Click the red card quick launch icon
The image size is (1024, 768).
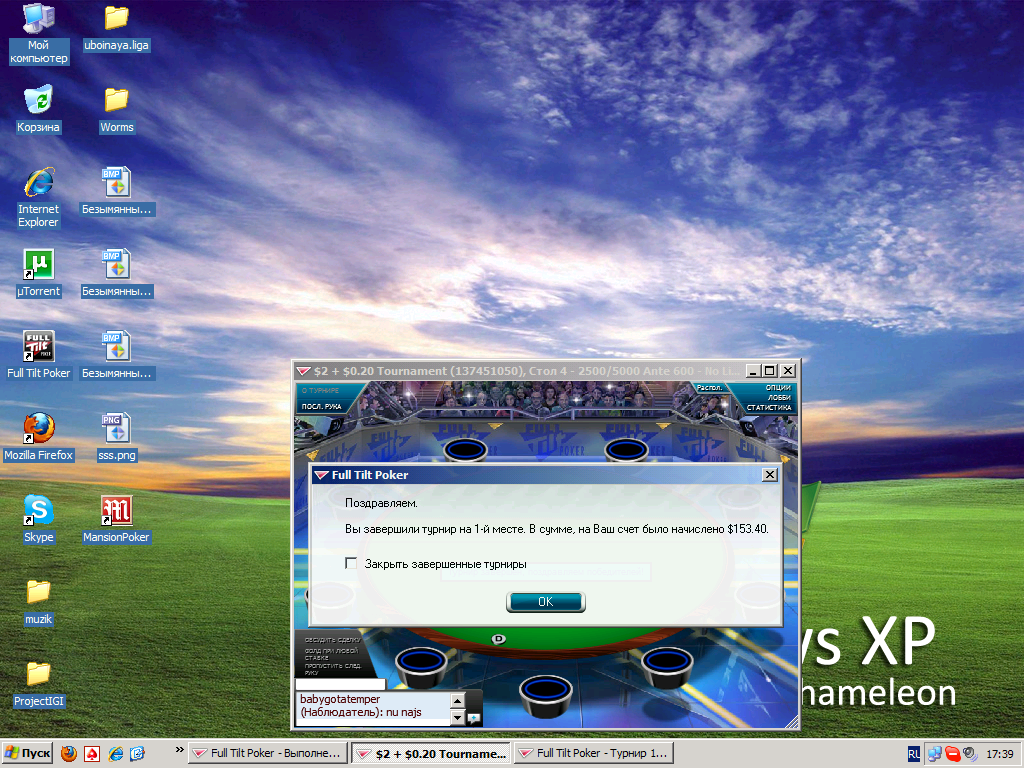[91, 754]
